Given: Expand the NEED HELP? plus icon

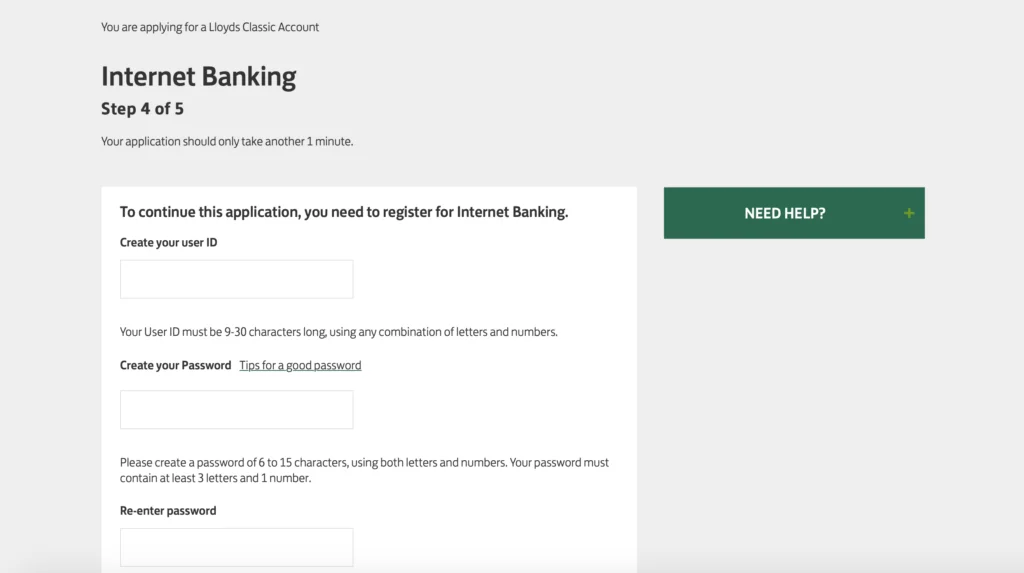Looking at the screenshot, I should pyautogui.click(x=908, y=213).
